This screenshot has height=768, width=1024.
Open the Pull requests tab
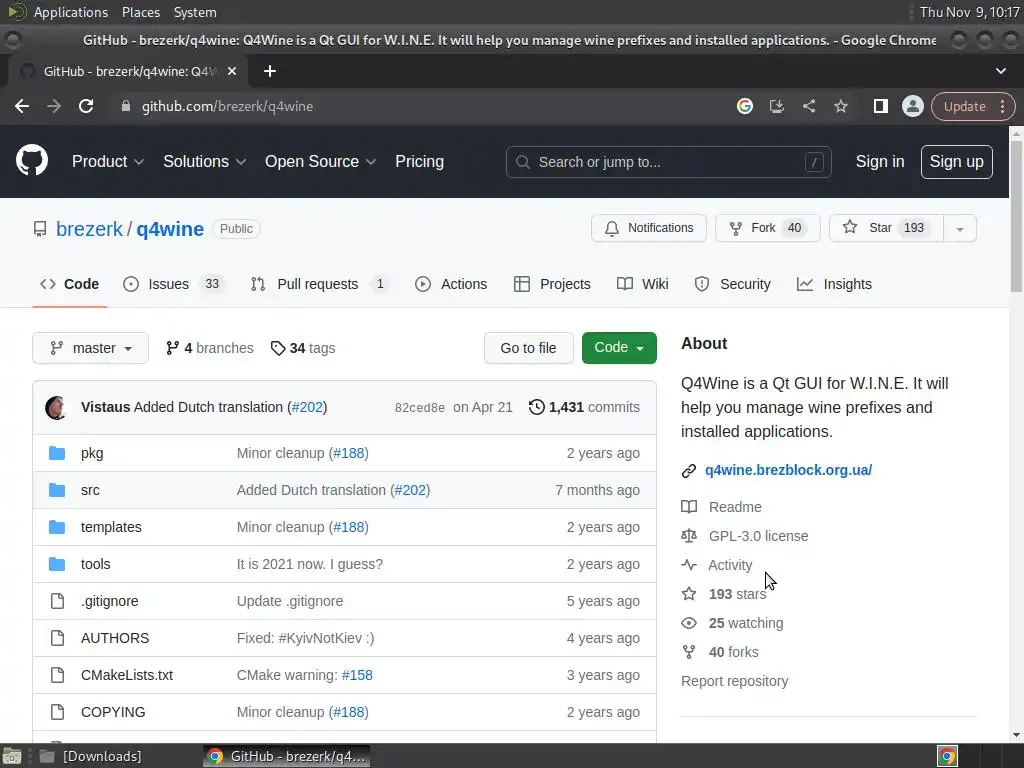320,284
